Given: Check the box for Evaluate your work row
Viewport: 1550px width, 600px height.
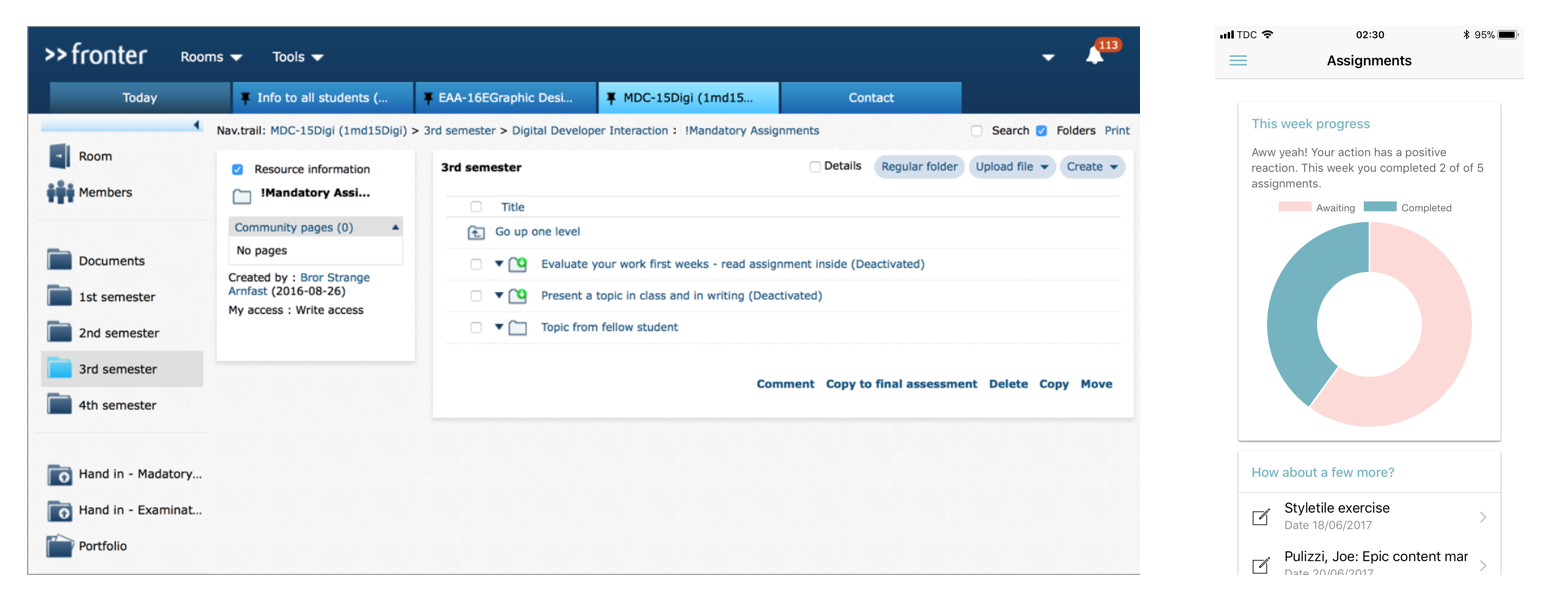Looking at the screenshot, I should tap(476, 265).
